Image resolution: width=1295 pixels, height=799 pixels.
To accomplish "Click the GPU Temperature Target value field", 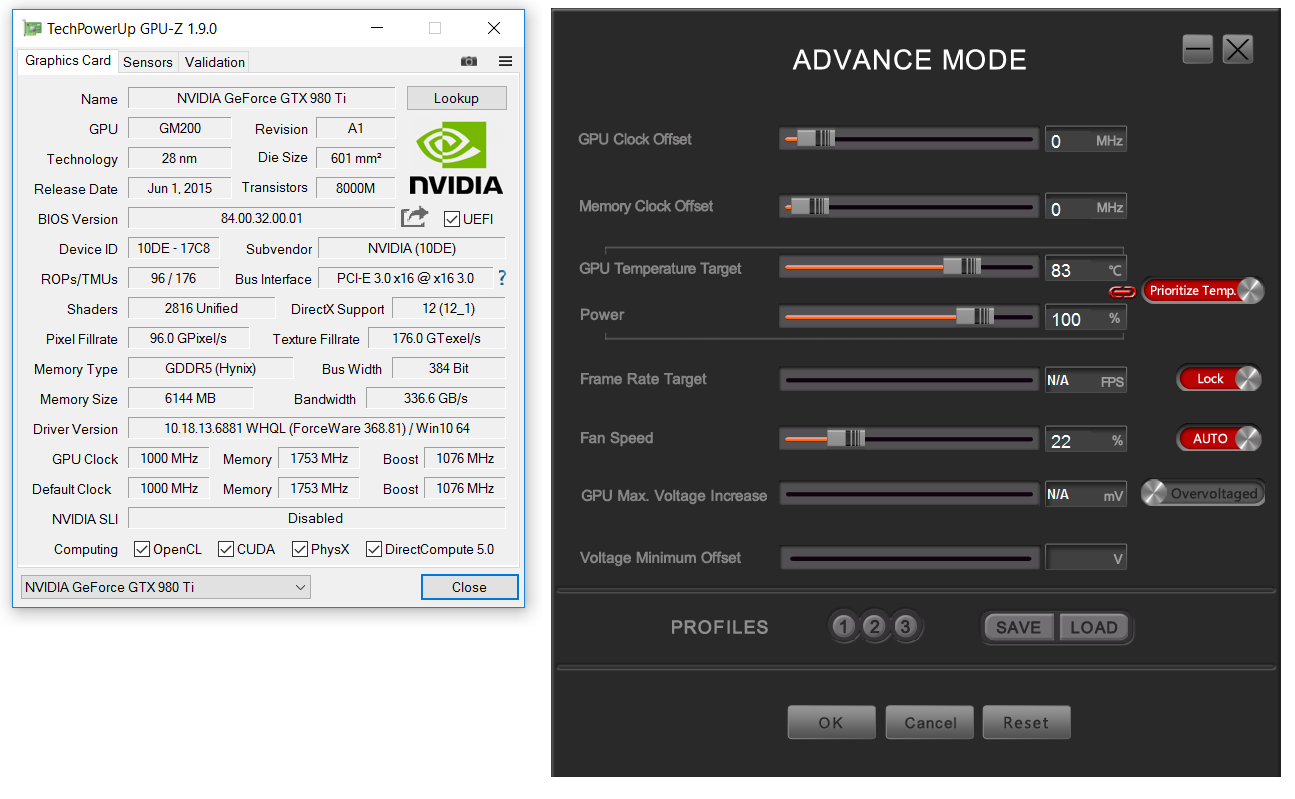I will [x=1086, y=269].
